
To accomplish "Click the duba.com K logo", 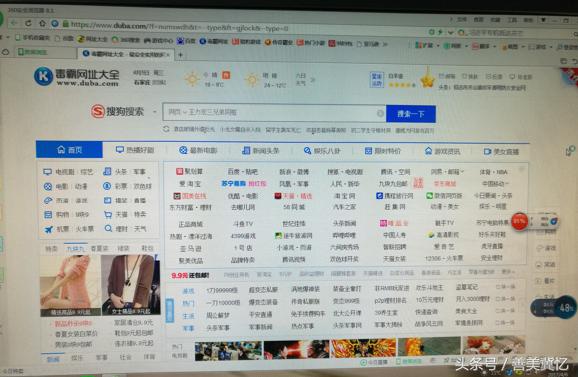I will click(43, 76).
